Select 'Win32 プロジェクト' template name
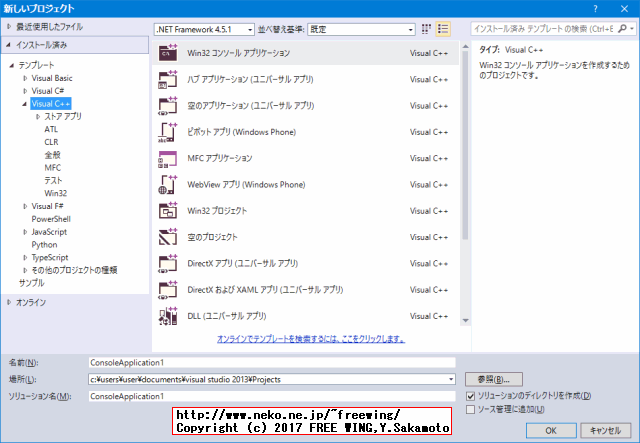This screenshot has width=640, height=443. coord(217,211)
